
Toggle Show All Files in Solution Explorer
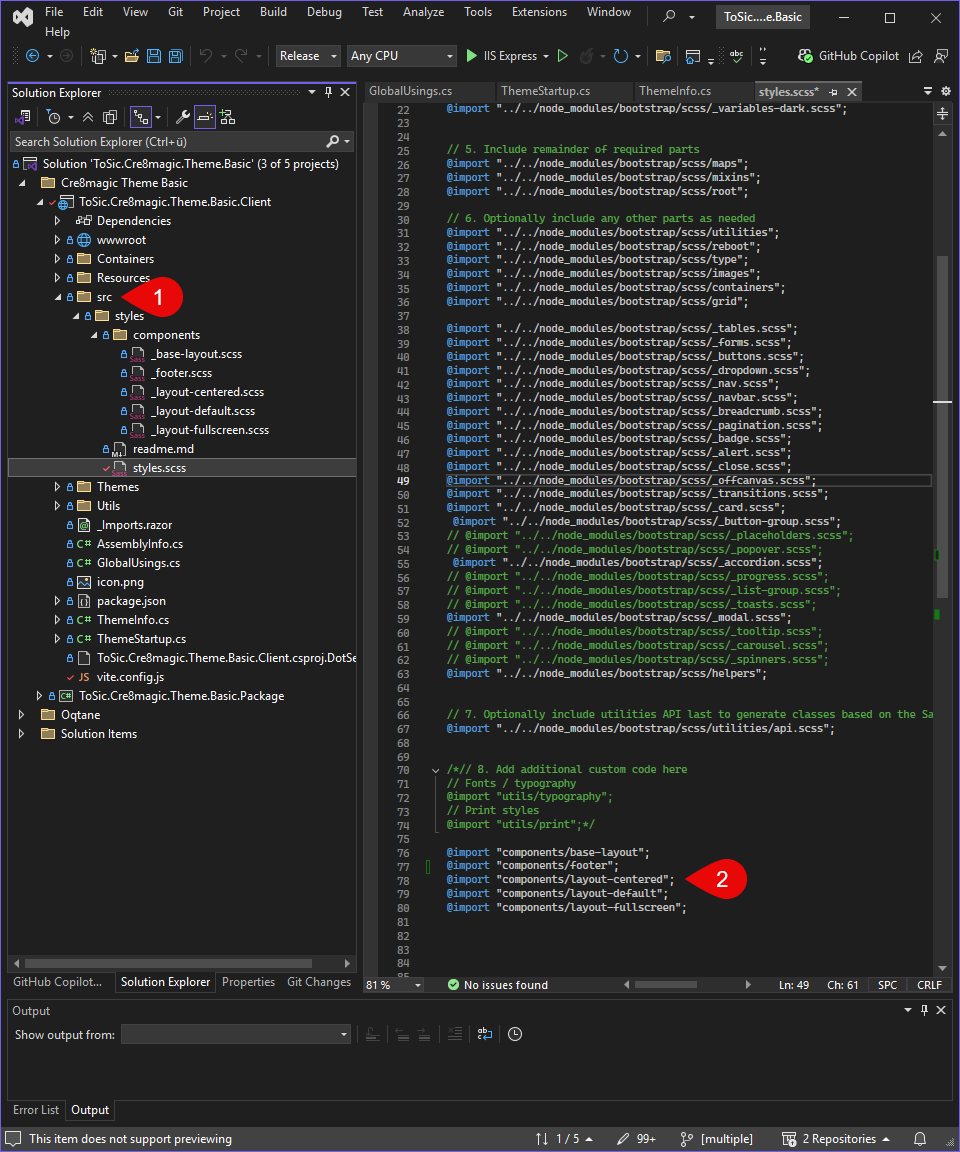click(110, 117)
